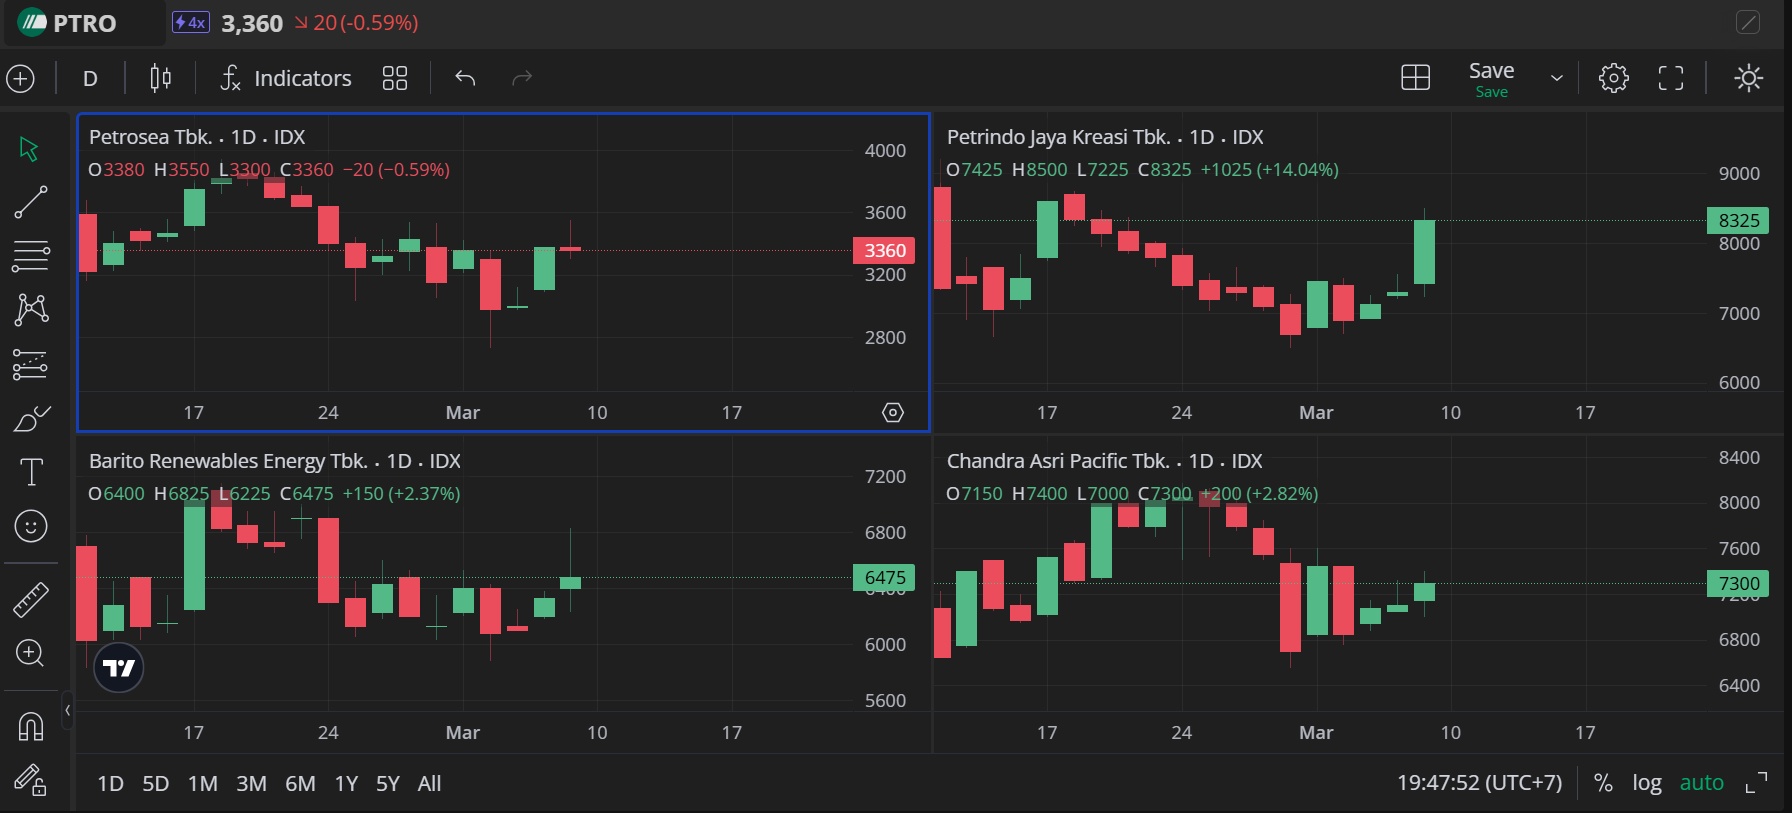Select the ruler measure tool
The width and height of the screenshot is (1792, 813).
30,599
